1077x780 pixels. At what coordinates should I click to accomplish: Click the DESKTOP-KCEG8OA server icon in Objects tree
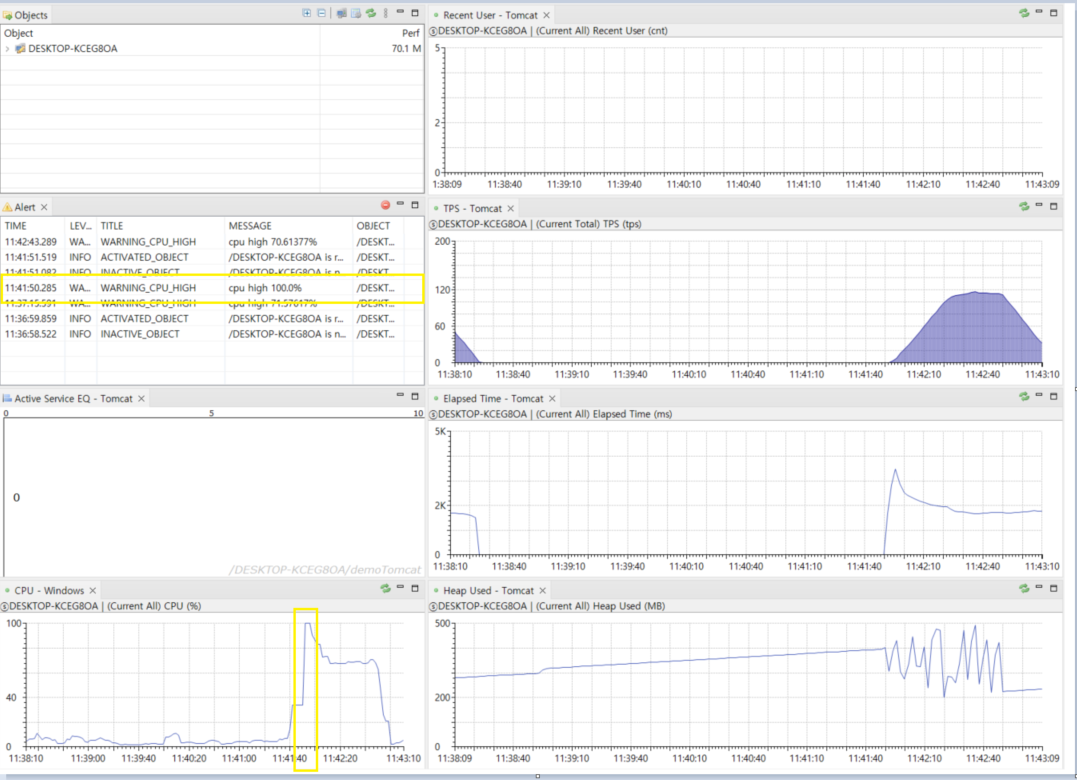[x=20, y=49]
